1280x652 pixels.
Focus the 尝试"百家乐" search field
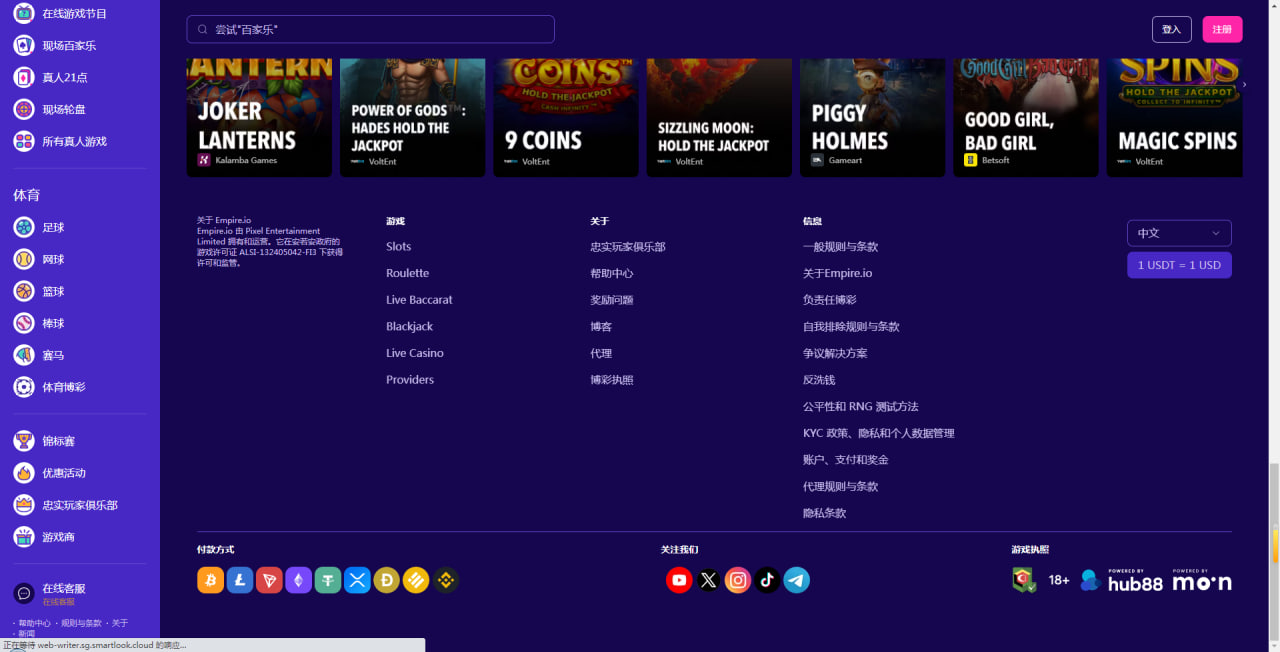[370, 29]
